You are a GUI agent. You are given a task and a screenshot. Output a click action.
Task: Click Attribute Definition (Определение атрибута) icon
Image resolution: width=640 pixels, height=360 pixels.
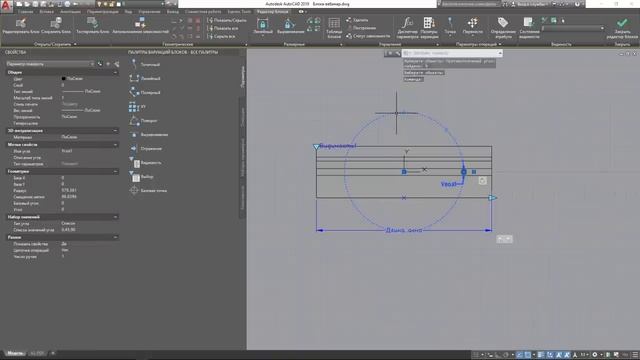tap(503, 23)
